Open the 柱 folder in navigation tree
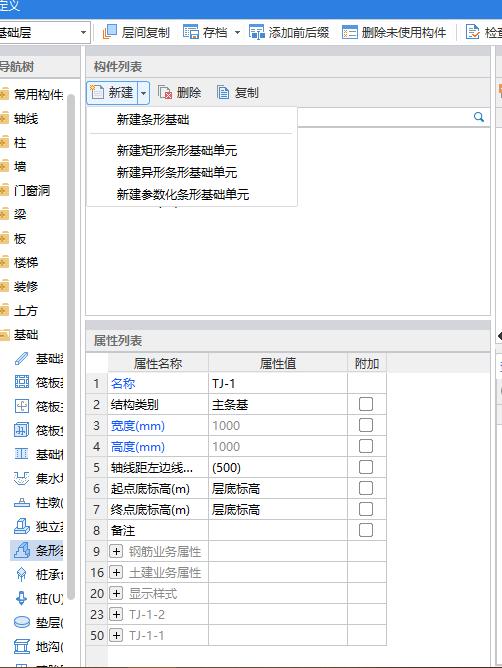The width and height of the screenshot is (502, 668). [4, 142]
